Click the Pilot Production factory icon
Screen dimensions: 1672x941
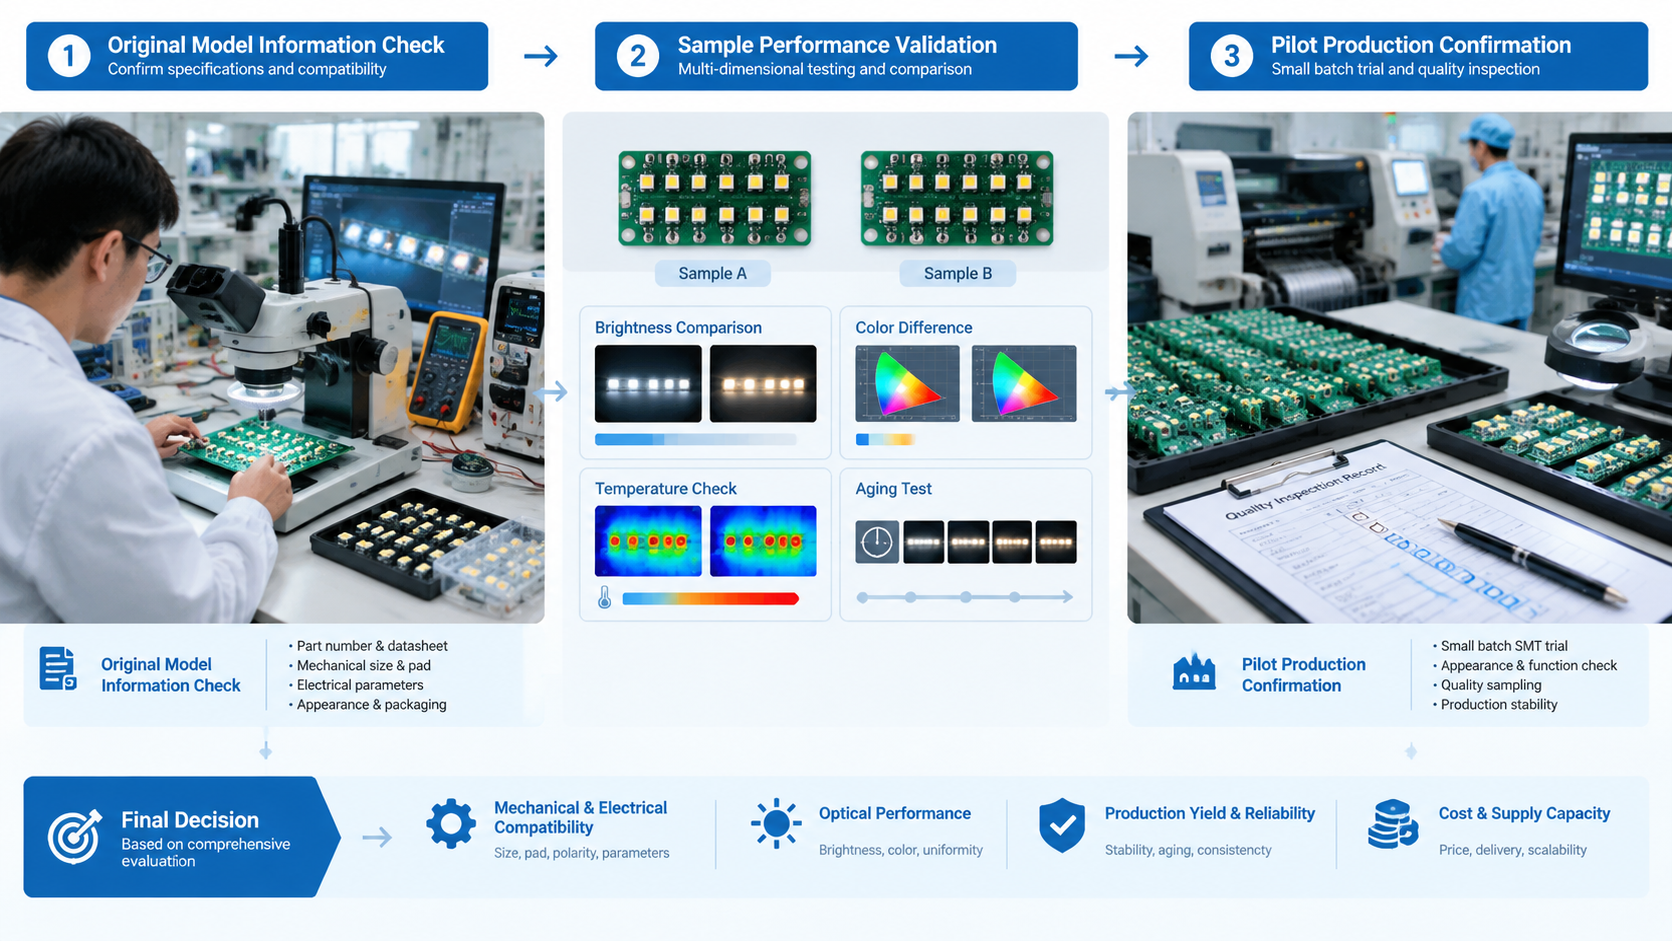pyautogui.click(x=1194, y=672)
